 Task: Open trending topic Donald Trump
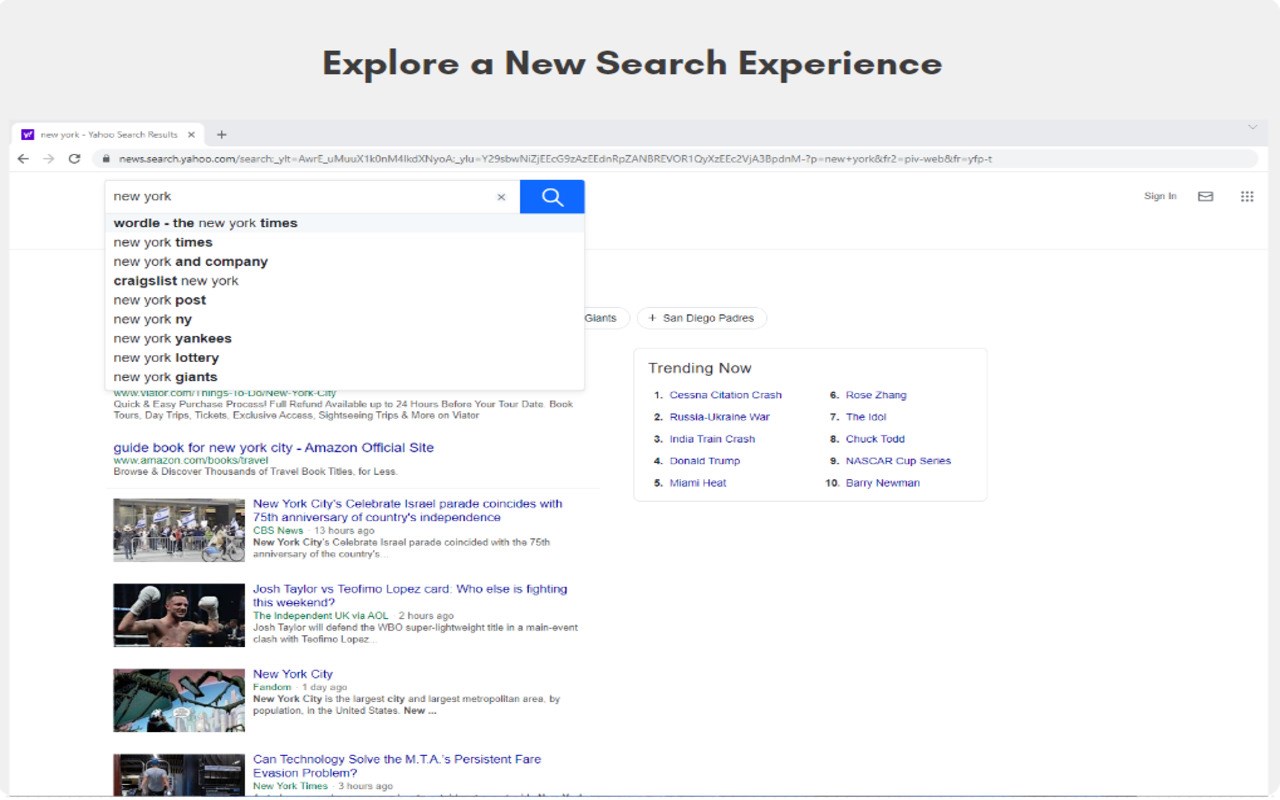pyautogui.click(x=704, y=461)
